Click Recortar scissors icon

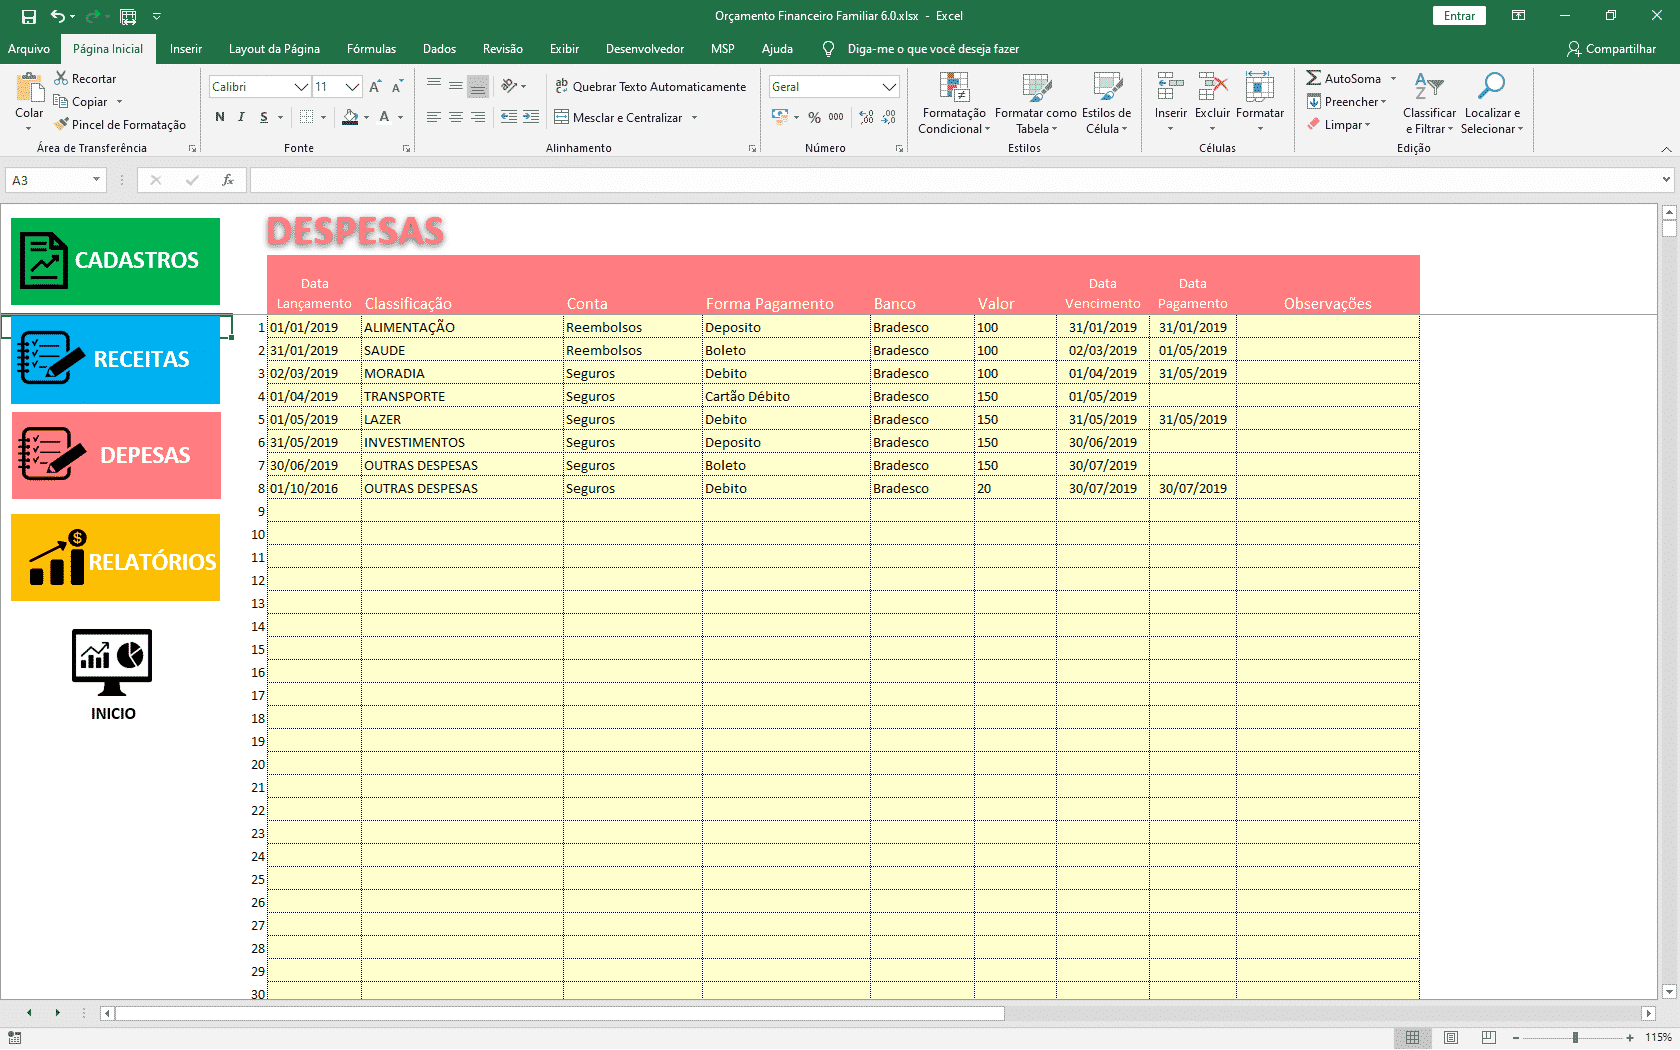coord(61,78)
